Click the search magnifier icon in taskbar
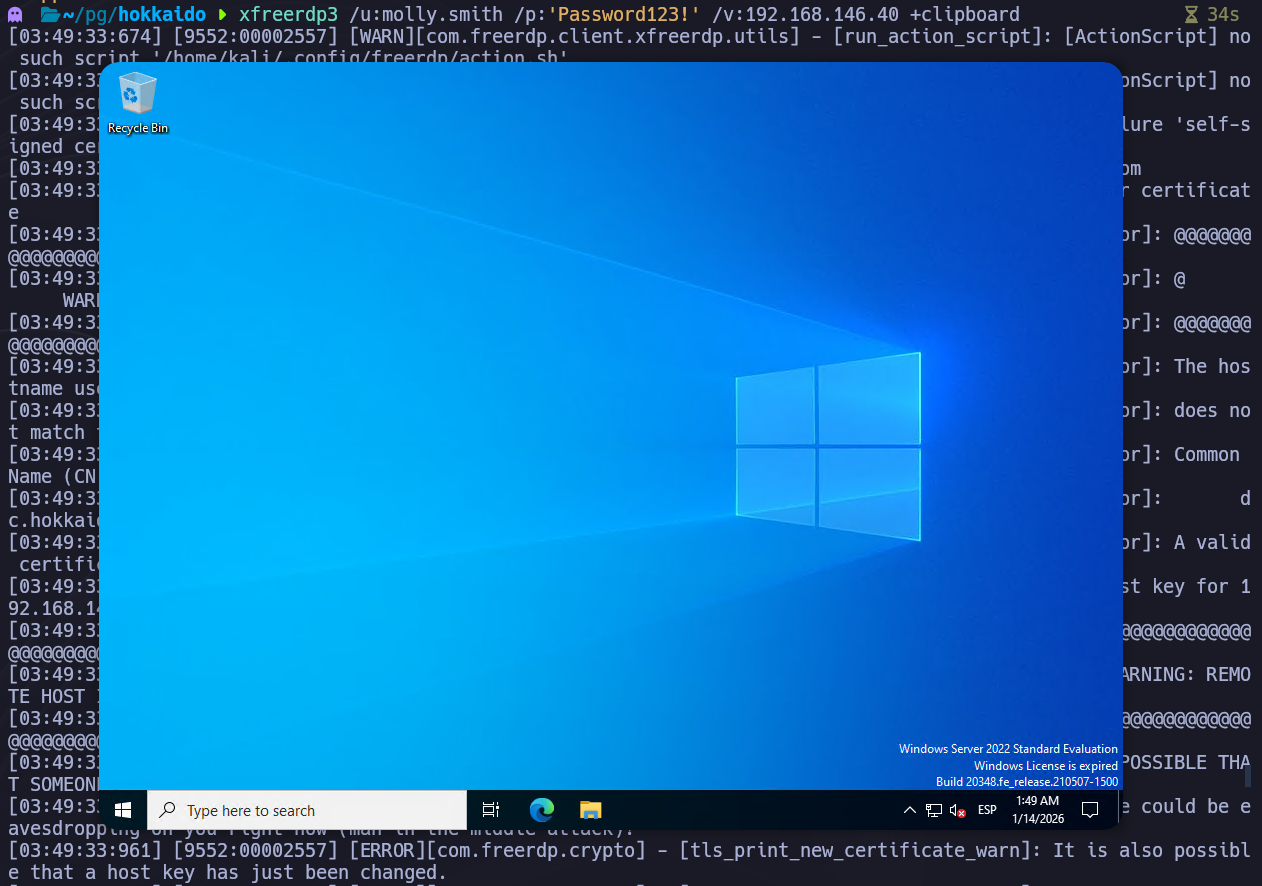1262x886 pixels. point(168,810)
